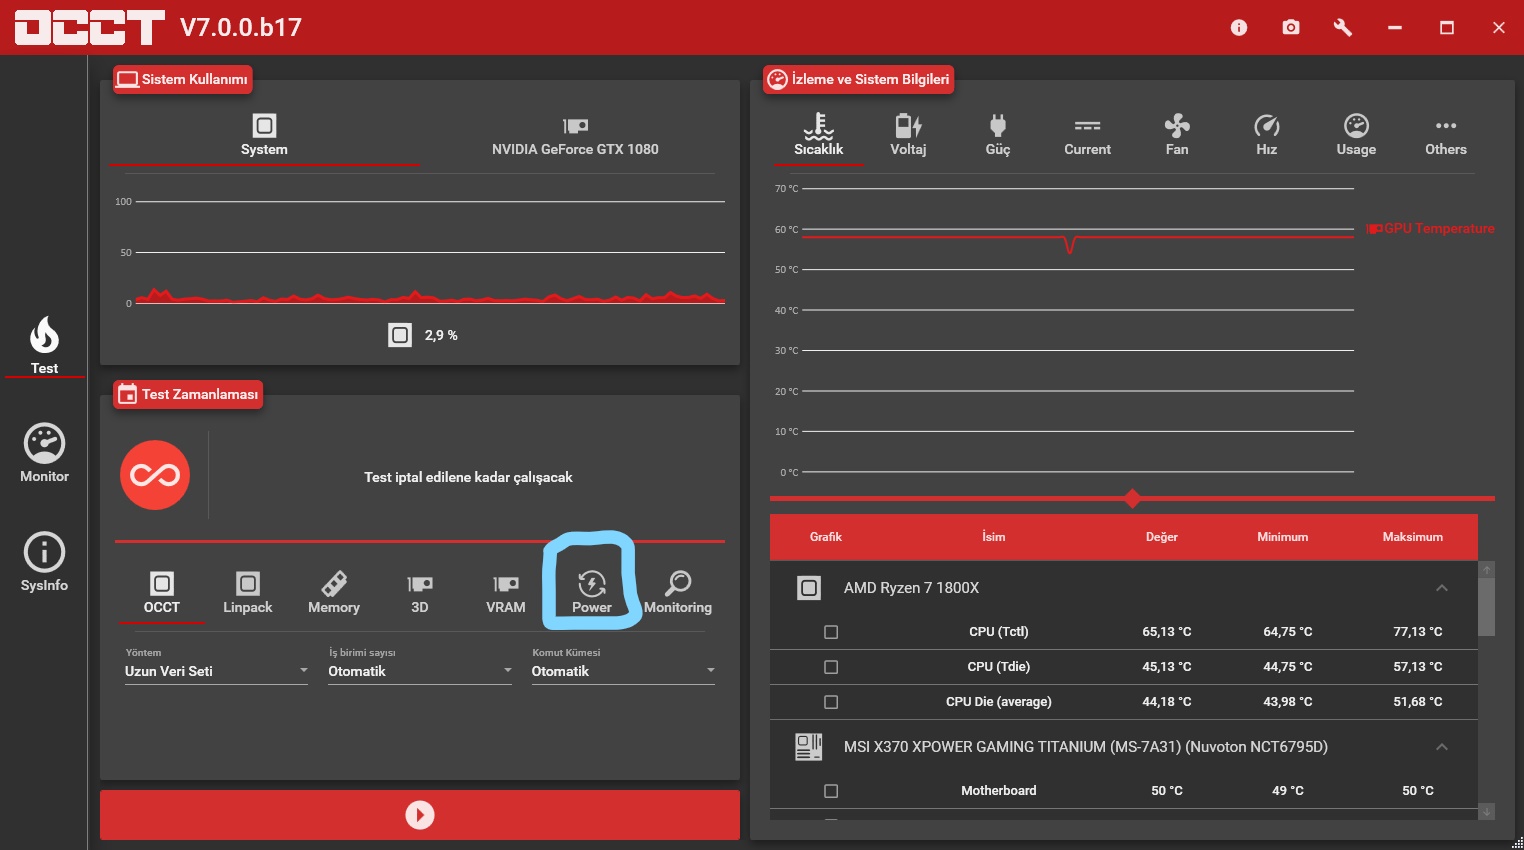Switch to NVIDIA GeForce GTX 1080 tab
The width and height of the screenshot is (1524, 850).
coord(575,136)
